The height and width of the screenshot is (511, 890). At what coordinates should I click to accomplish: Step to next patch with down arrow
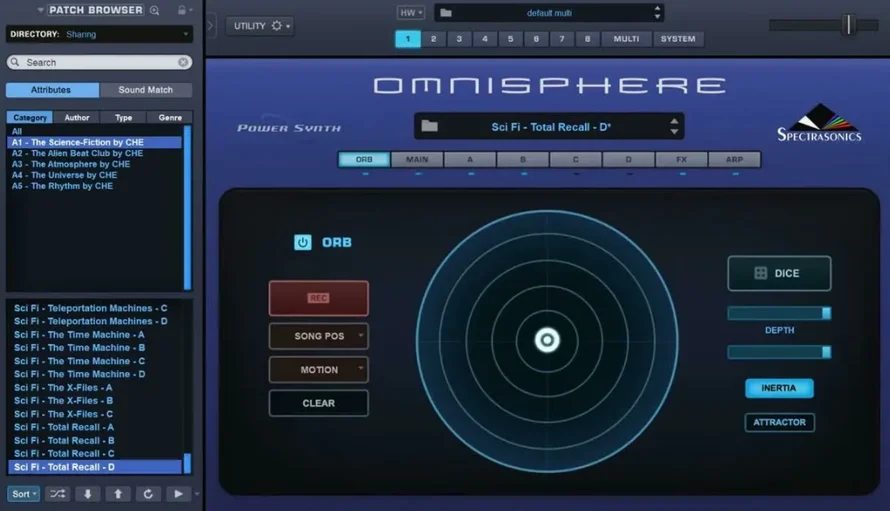87,494
